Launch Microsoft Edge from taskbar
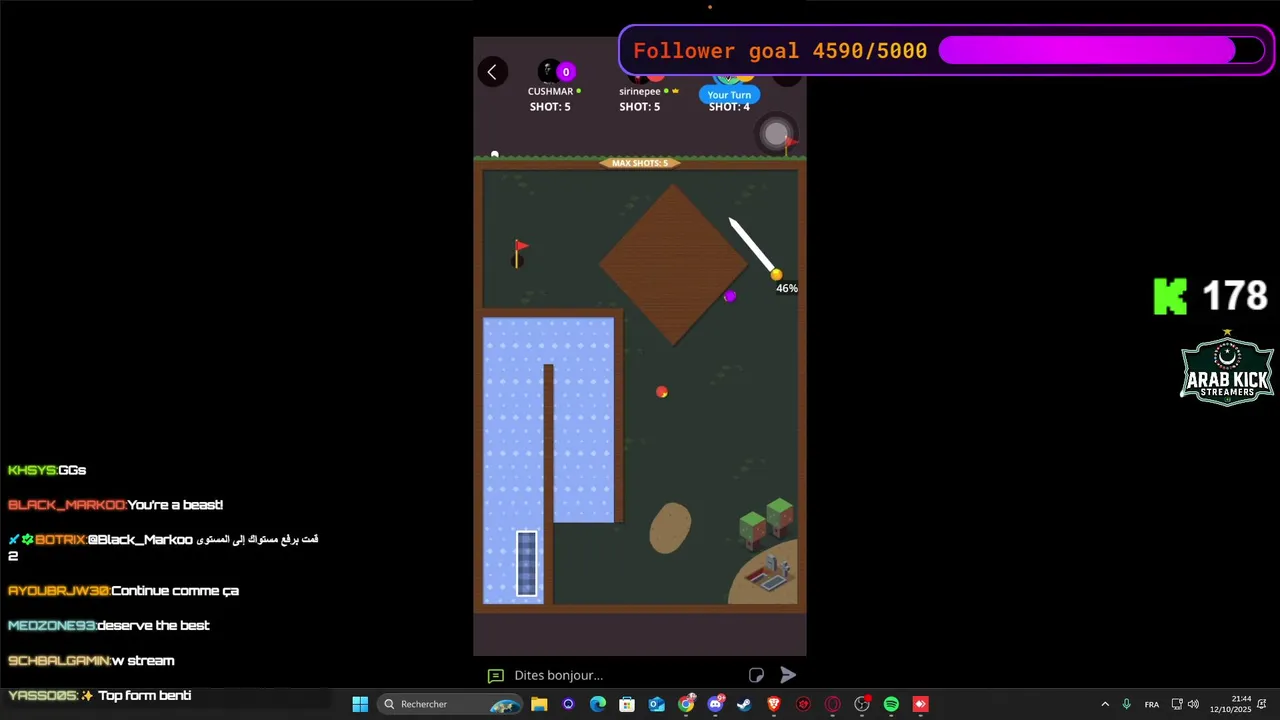Screen dimensions: 1280x720 tap(598, 704)
